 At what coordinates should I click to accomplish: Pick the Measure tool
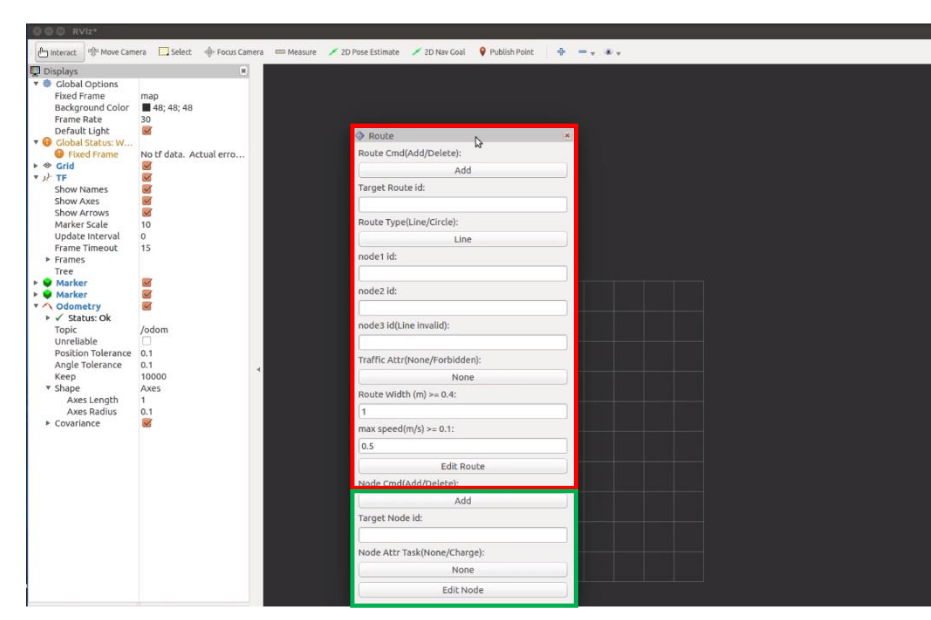click(x=295, y=52)
